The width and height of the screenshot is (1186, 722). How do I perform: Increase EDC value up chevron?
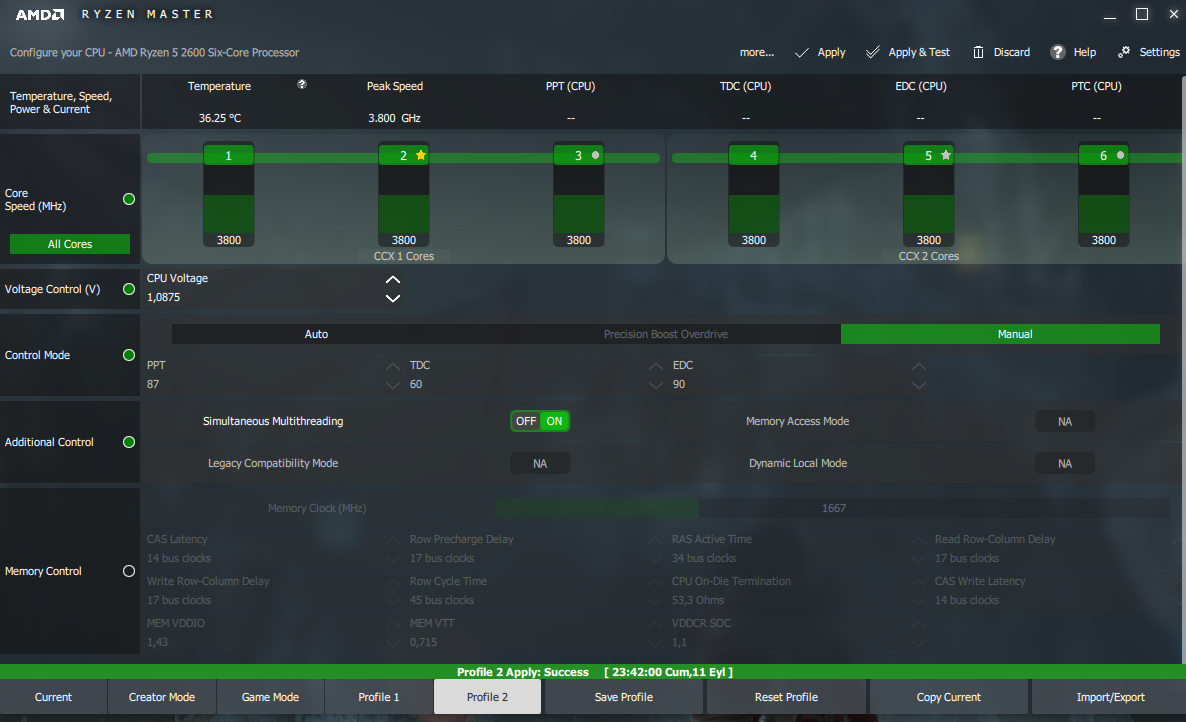[918, 366]
